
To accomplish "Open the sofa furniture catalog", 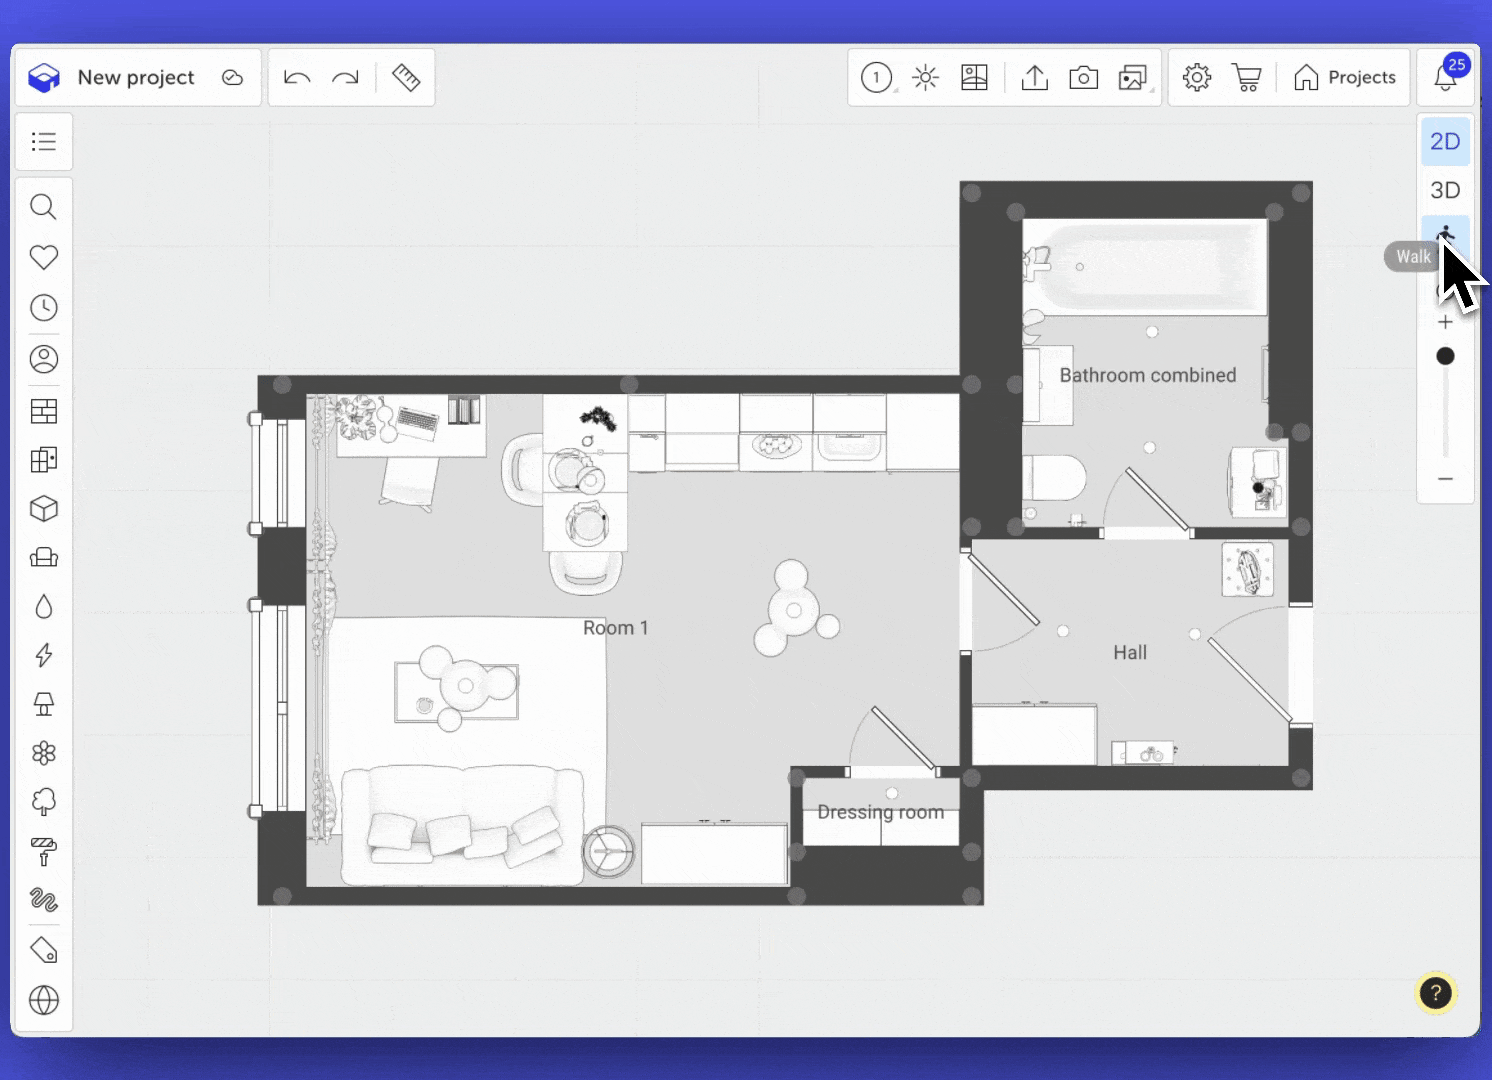I will pyautogui.click(x=44, y=558).
